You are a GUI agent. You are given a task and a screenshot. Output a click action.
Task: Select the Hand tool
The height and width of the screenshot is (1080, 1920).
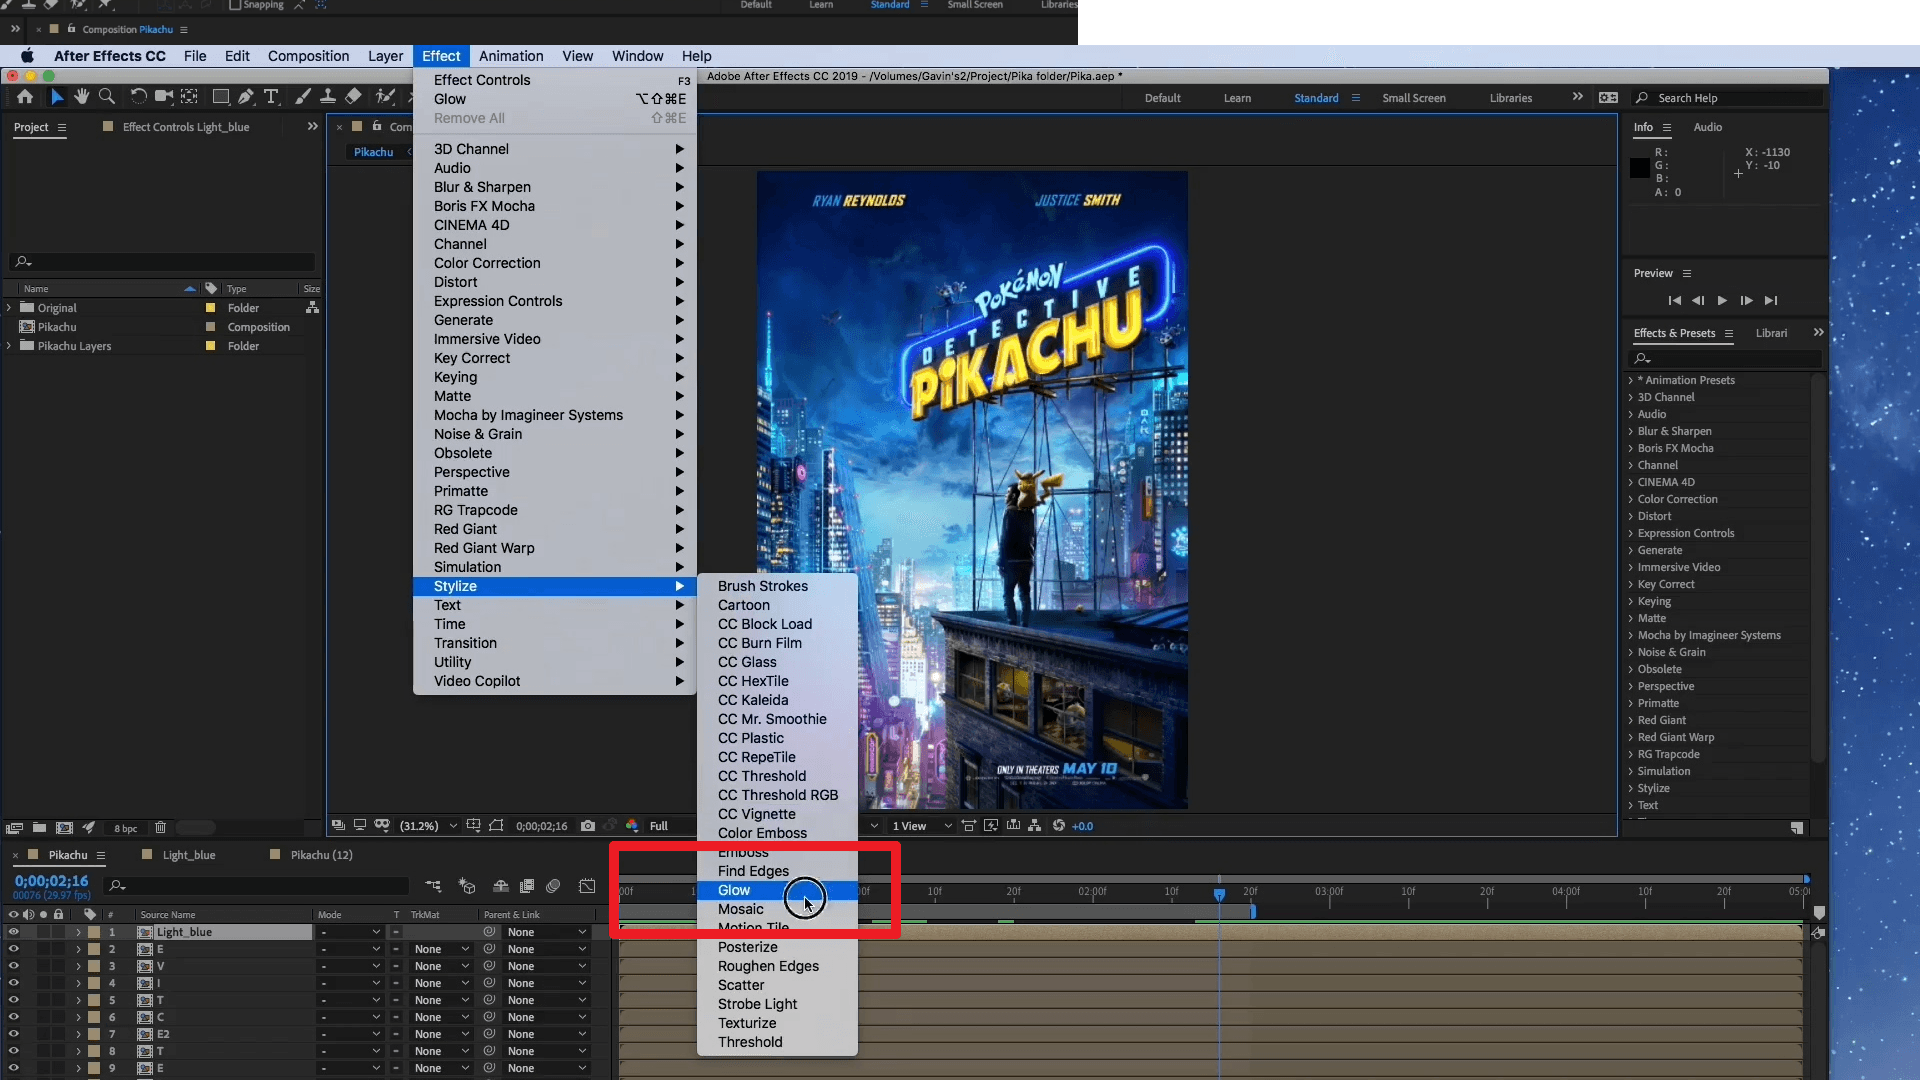(81, 97)
